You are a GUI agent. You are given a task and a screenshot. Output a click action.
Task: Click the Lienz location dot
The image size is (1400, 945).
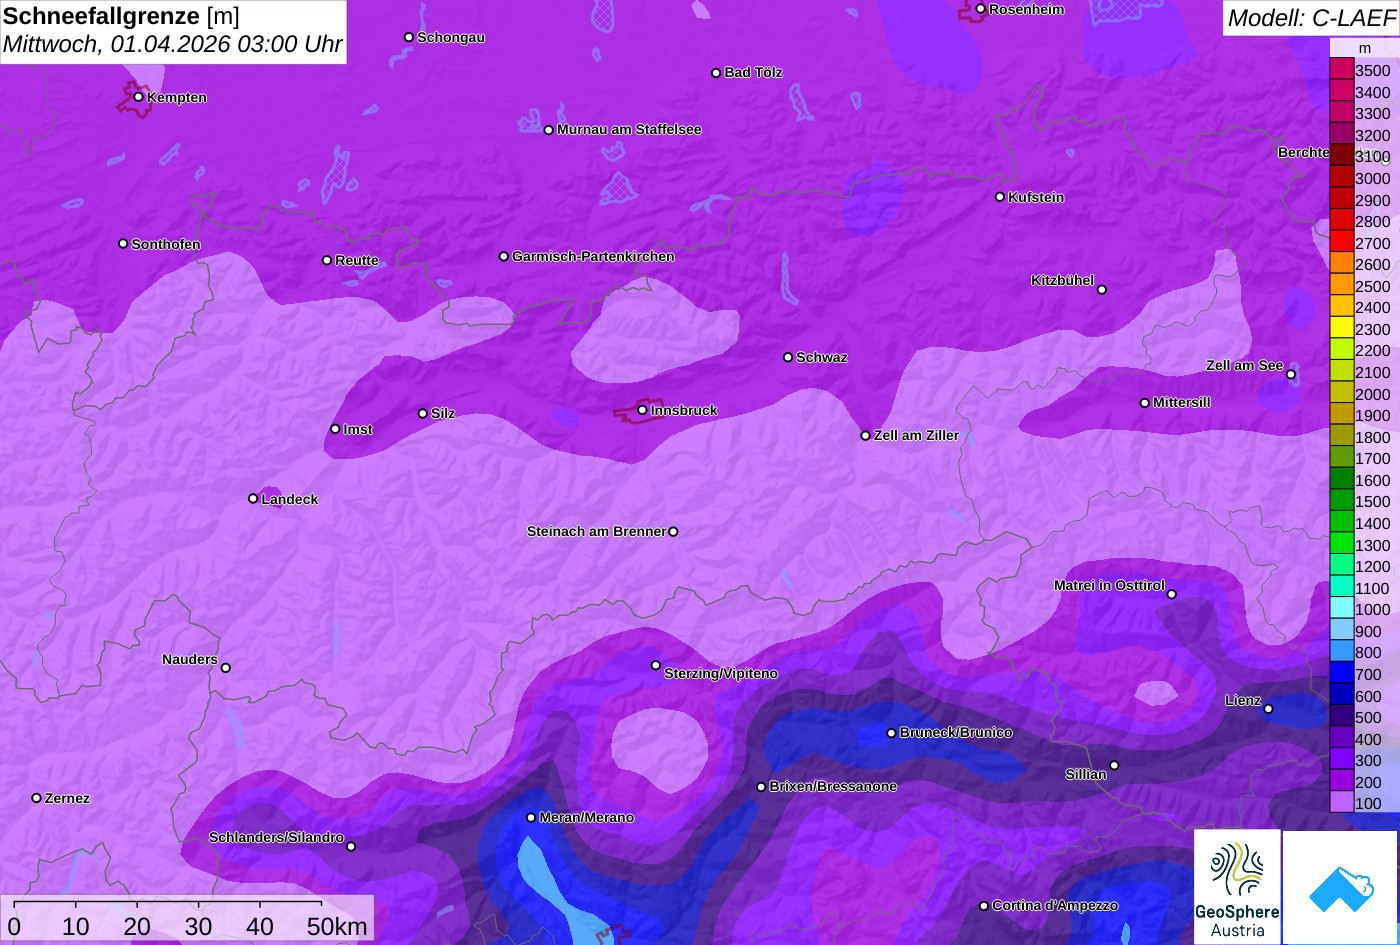[1268, 709]
